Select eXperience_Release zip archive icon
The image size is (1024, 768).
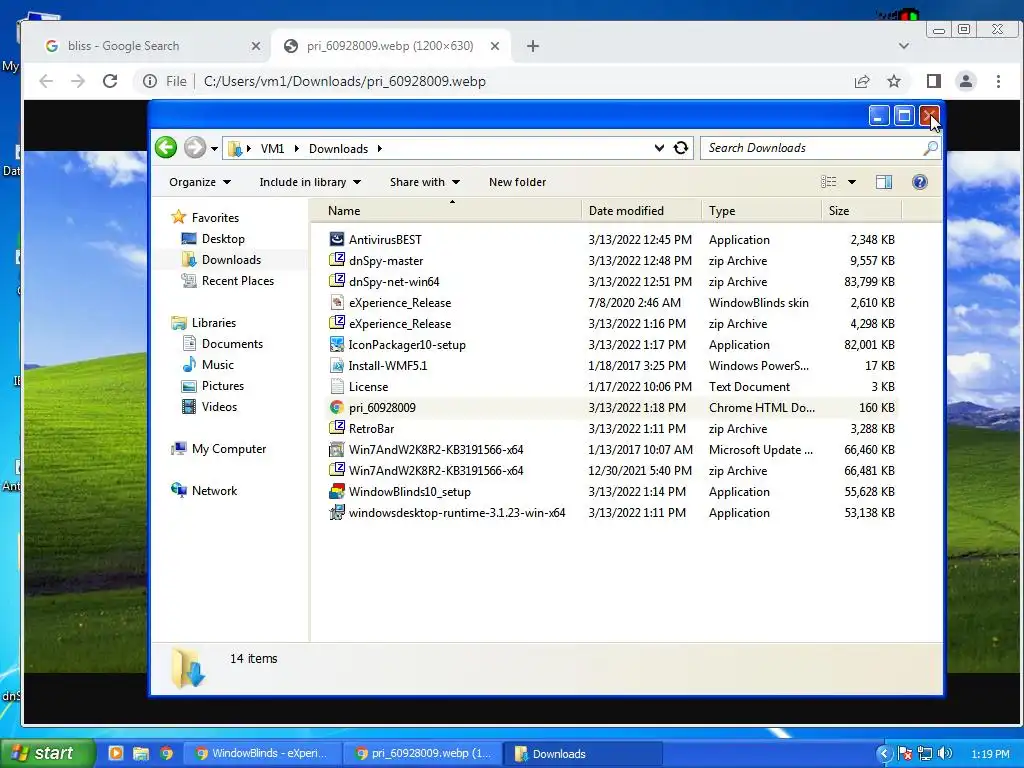coord(336,323)
